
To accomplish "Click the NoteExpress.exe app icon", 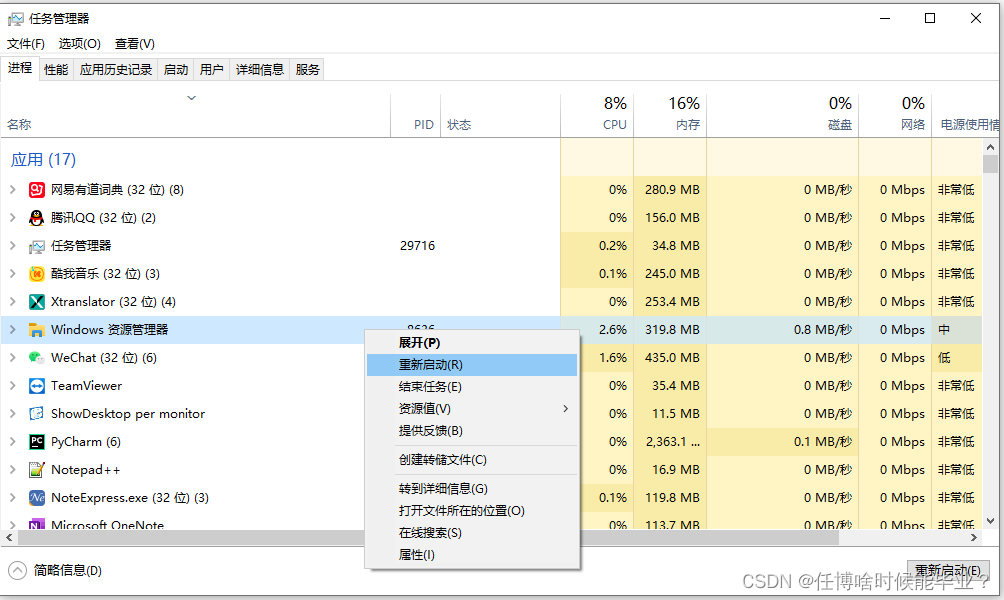I will (36, 498).
